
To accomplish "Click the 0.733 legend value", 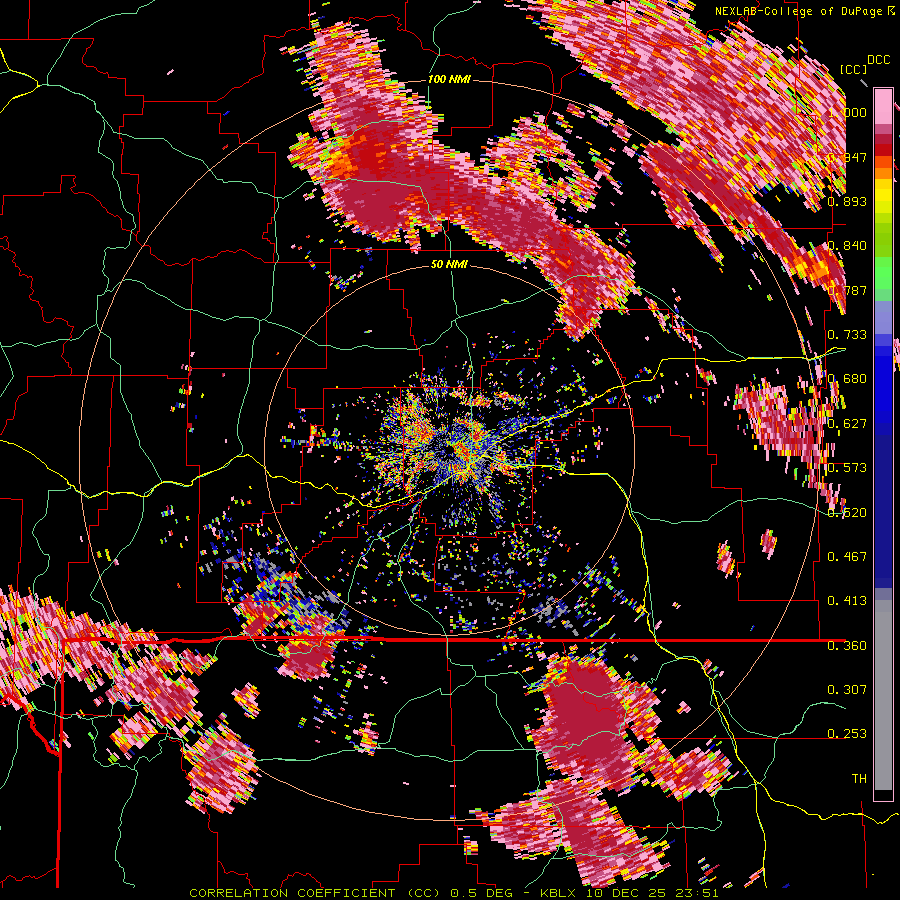I will click(x=847, y=335).
